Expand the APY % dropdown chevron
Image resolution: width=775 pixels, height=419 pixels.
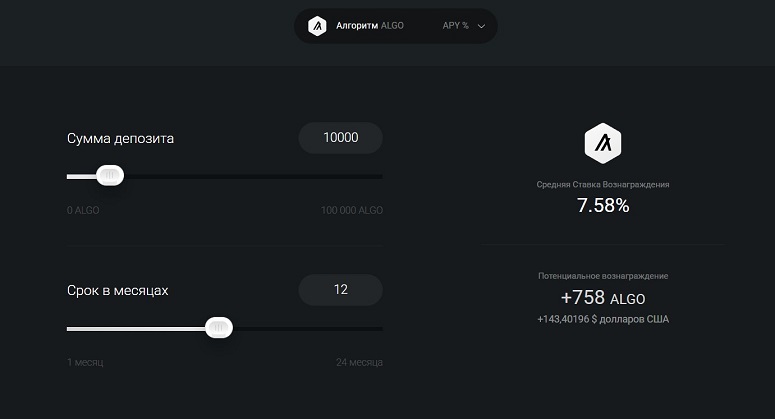[481, 26]
